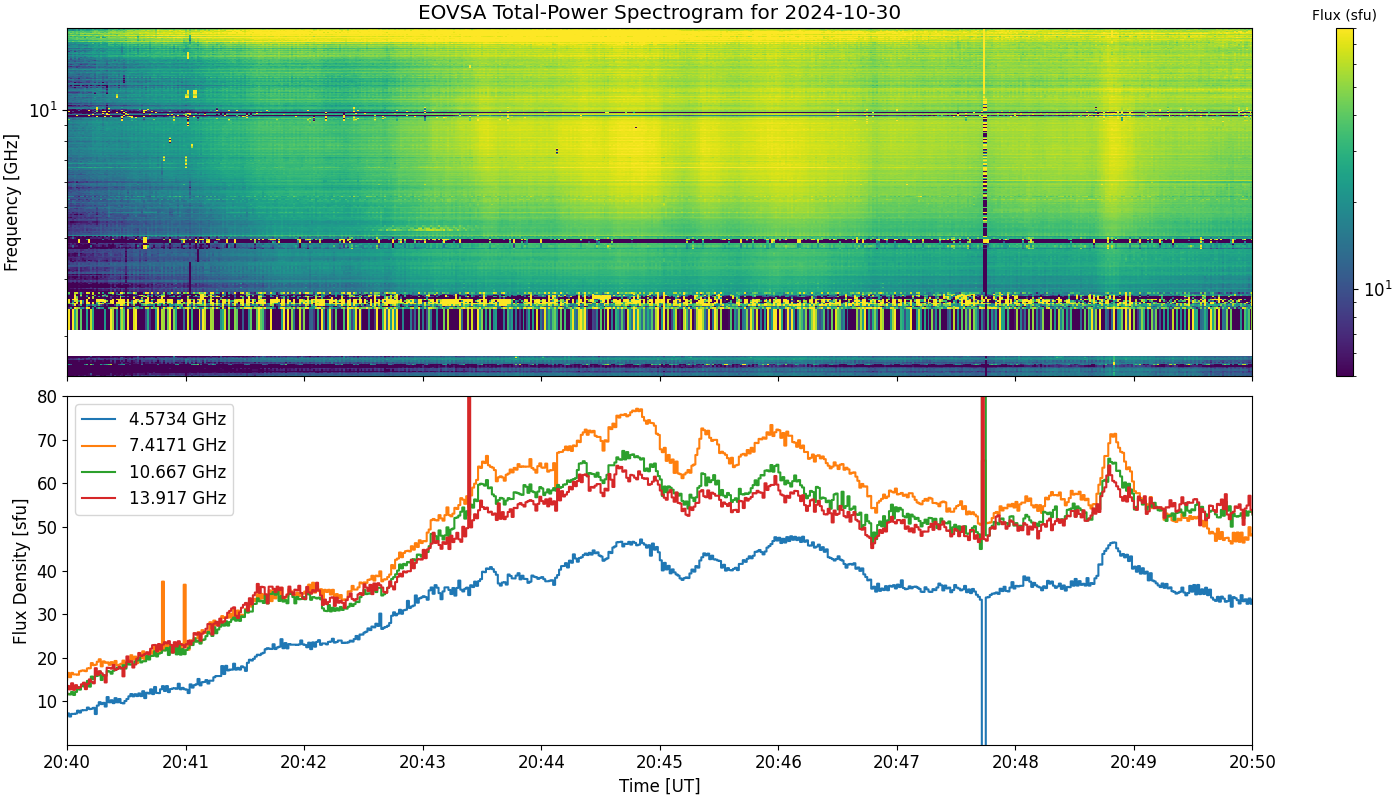This screenshot has width=1400, height=800.
Task: Click the 20:48 time tick label
Action: point(1016,763)
